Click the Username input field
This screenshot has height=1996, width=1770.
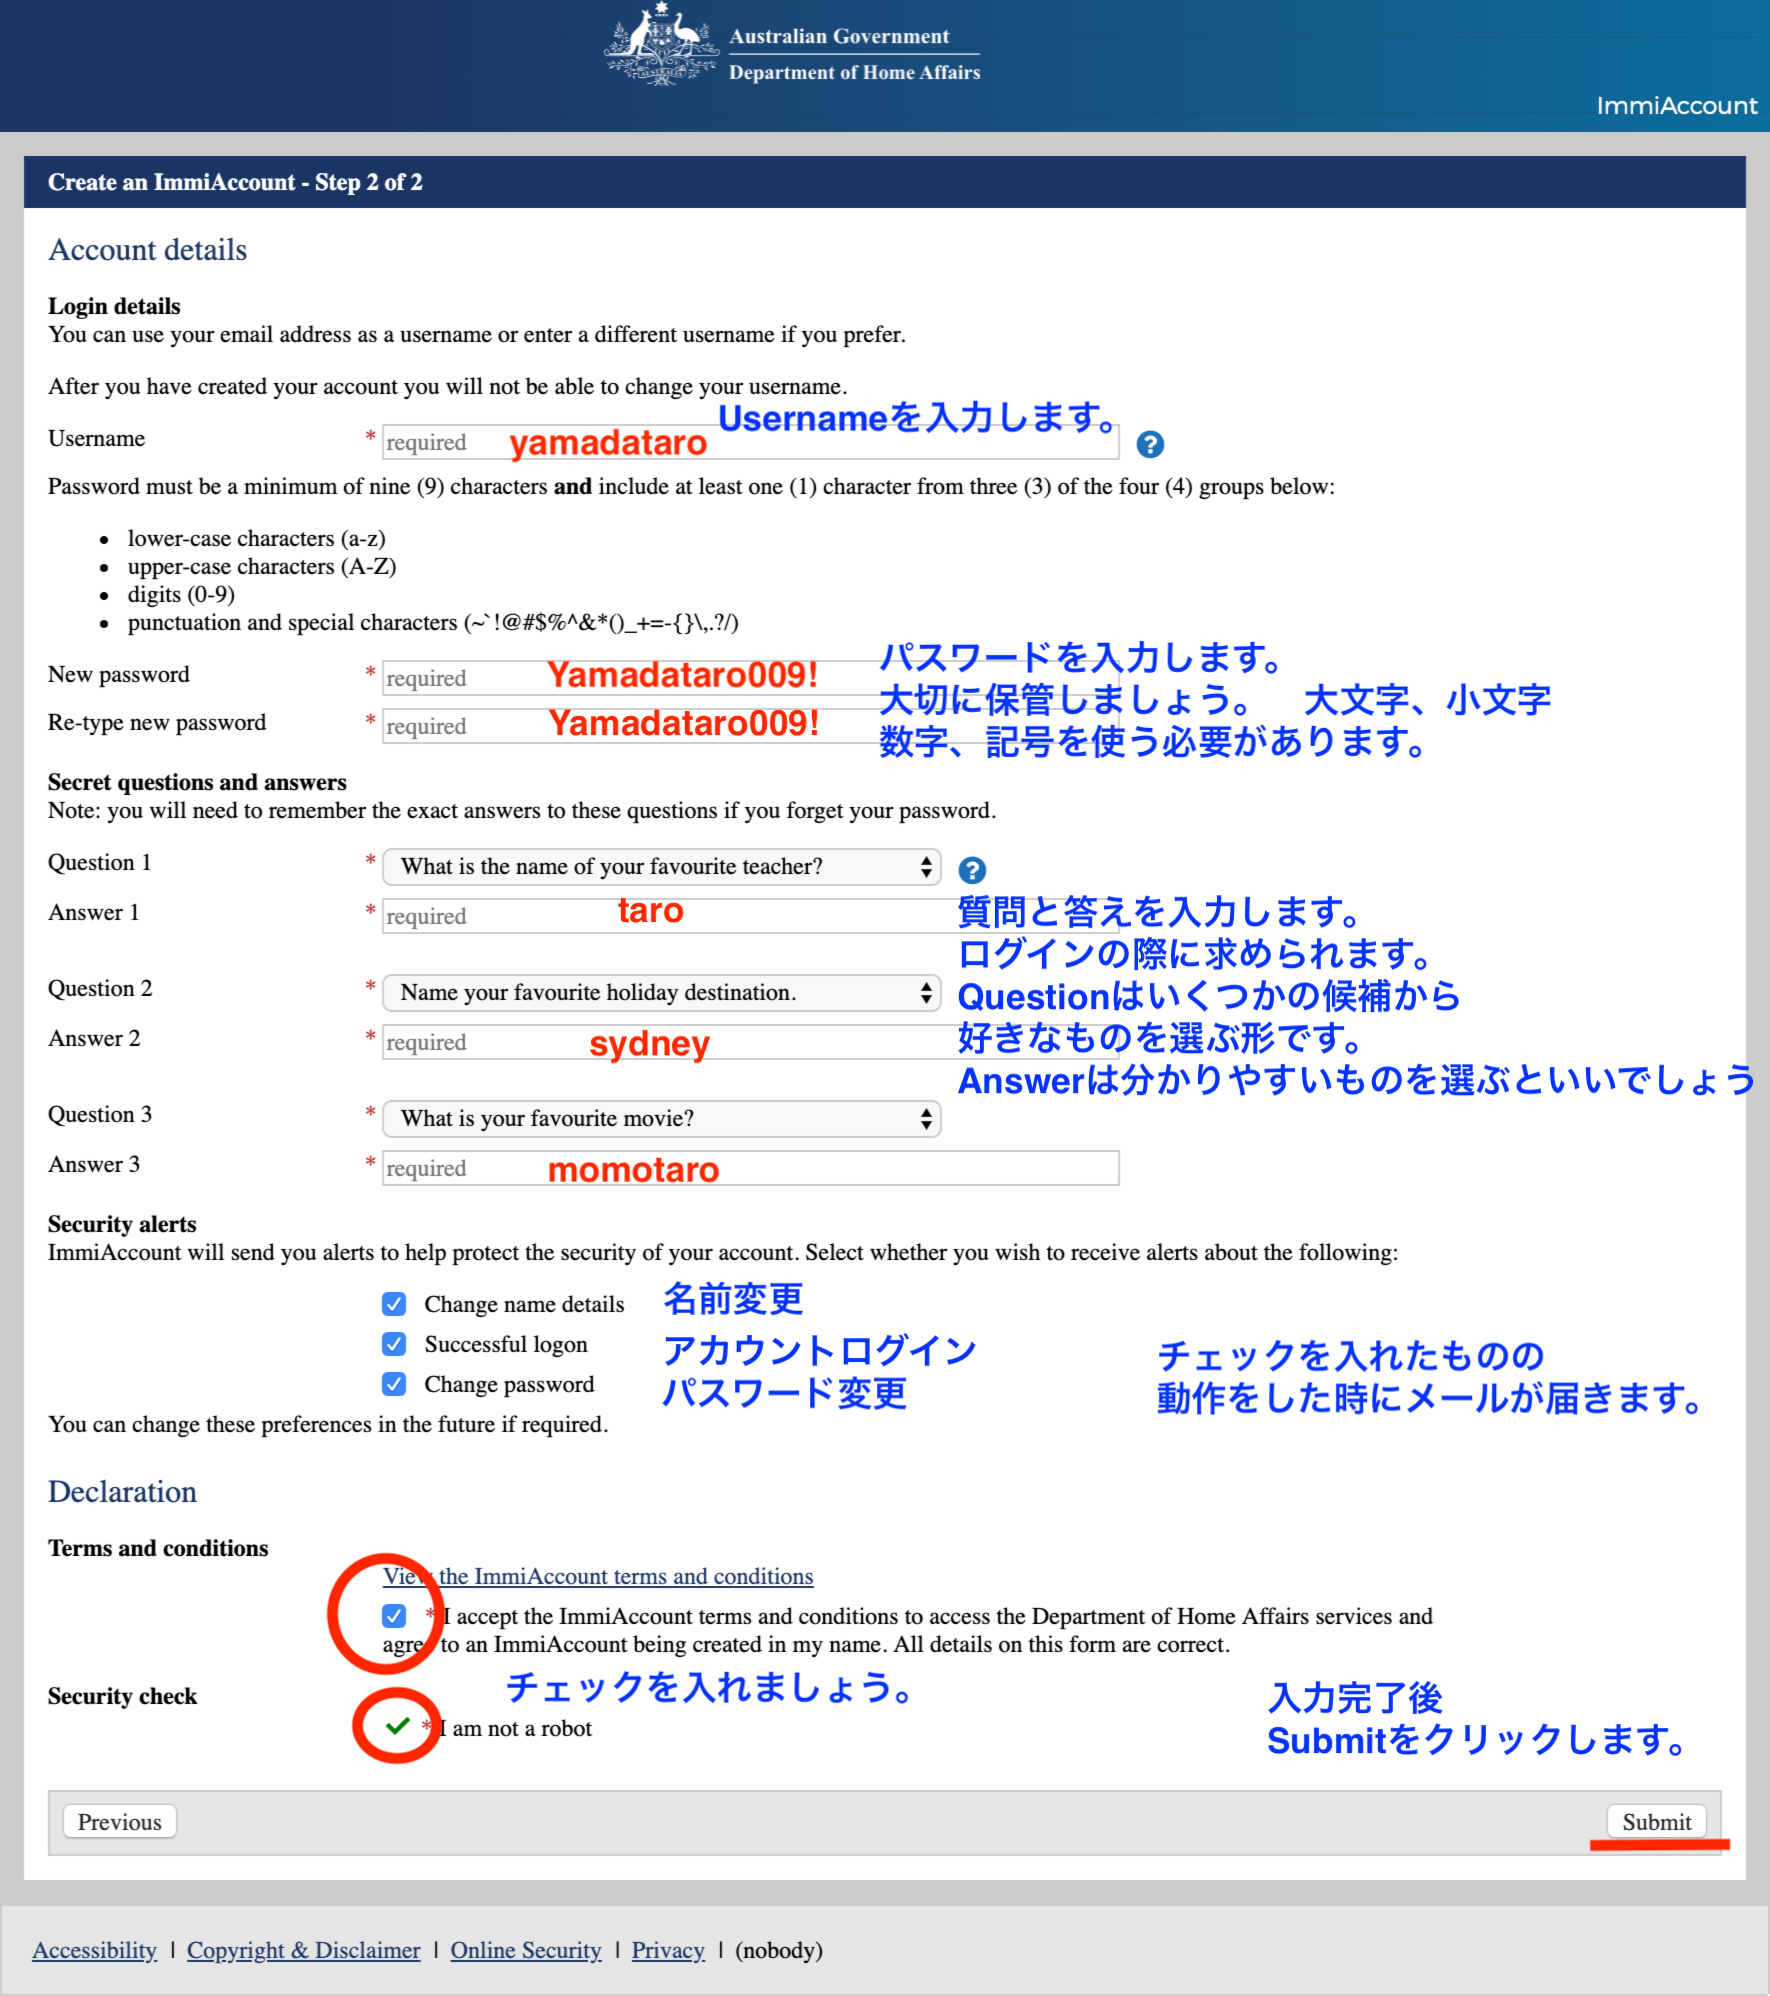coord(750,442)
